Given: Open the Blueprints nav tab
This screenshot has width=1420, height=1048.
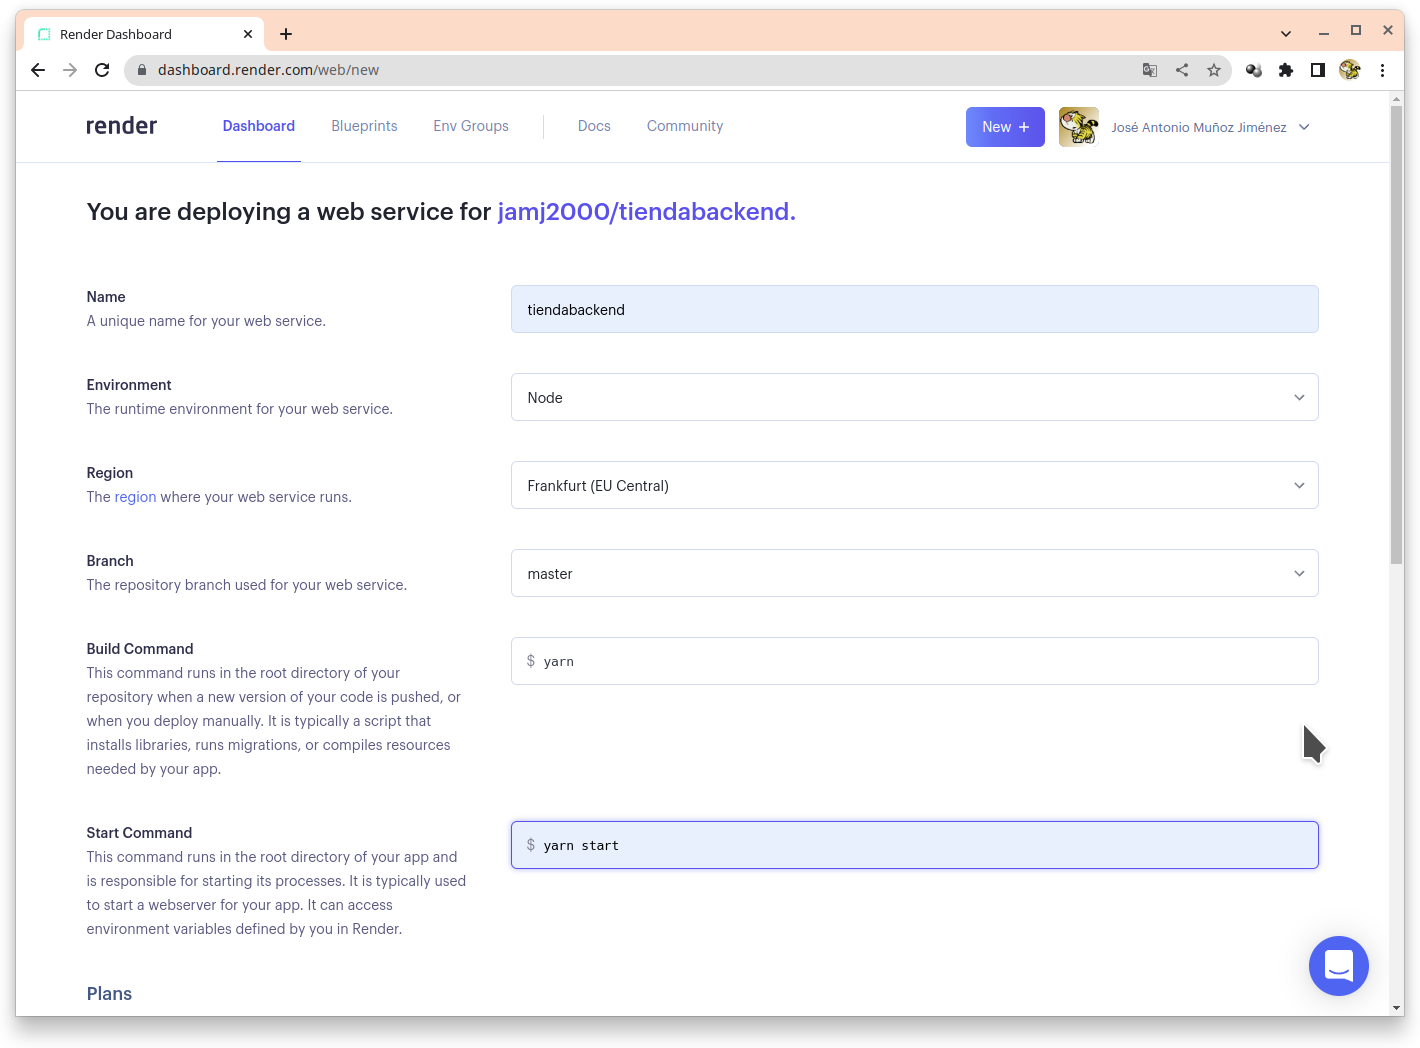Looking at the screenshot, I should point(364,126).
